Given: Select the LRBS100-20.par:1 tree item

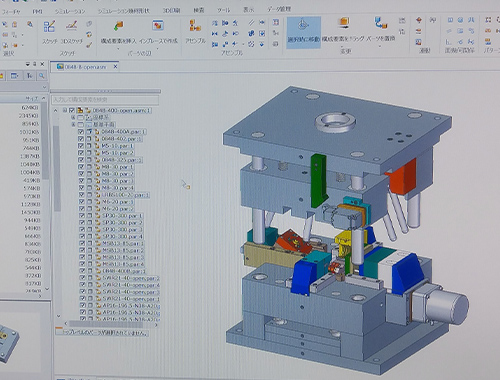Looking at the screenshot, I should click(x=125, y=195).
